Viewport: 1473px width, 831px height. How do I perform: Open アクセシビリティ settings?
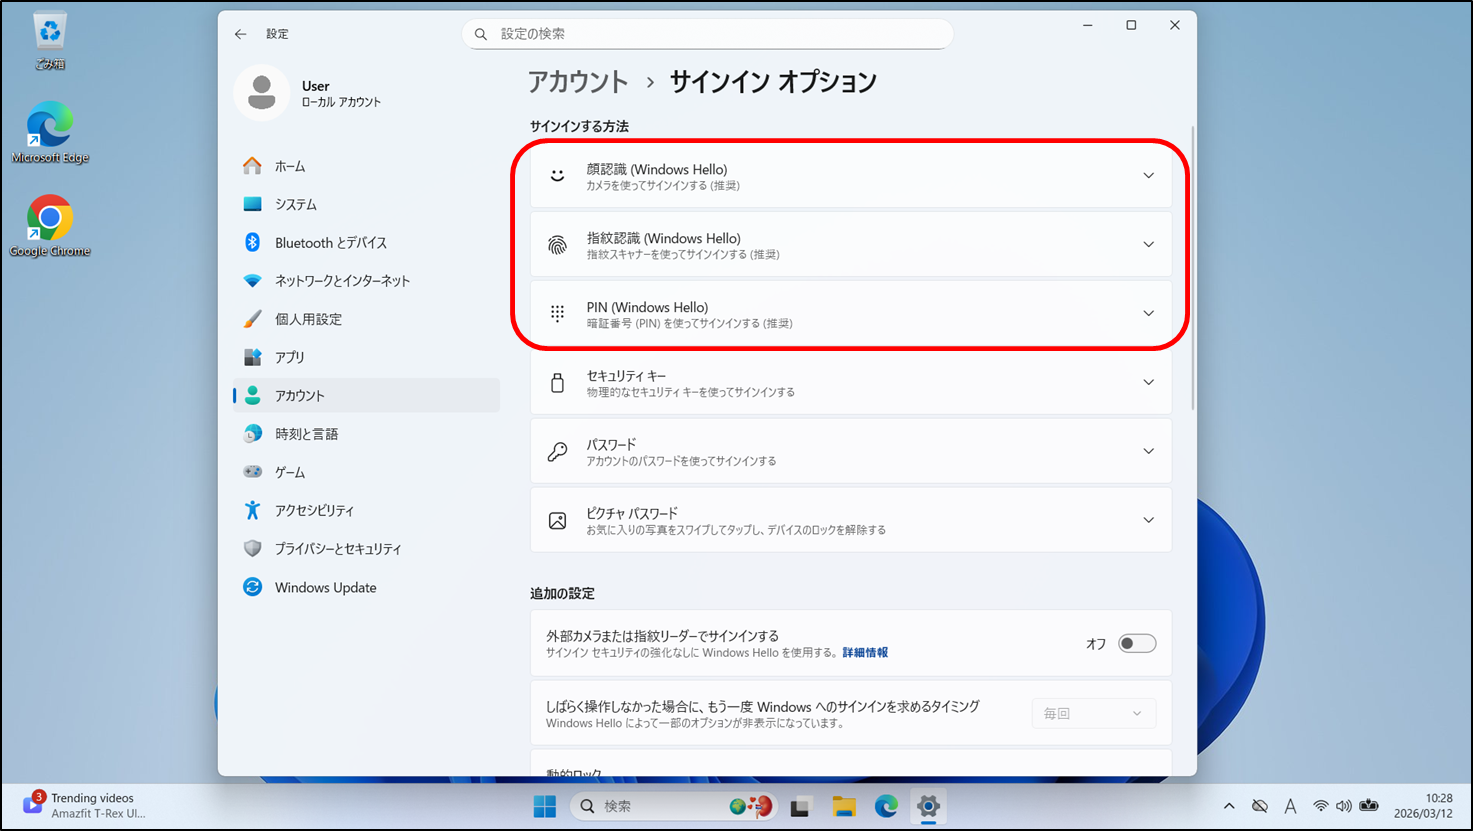click(366, 510)
